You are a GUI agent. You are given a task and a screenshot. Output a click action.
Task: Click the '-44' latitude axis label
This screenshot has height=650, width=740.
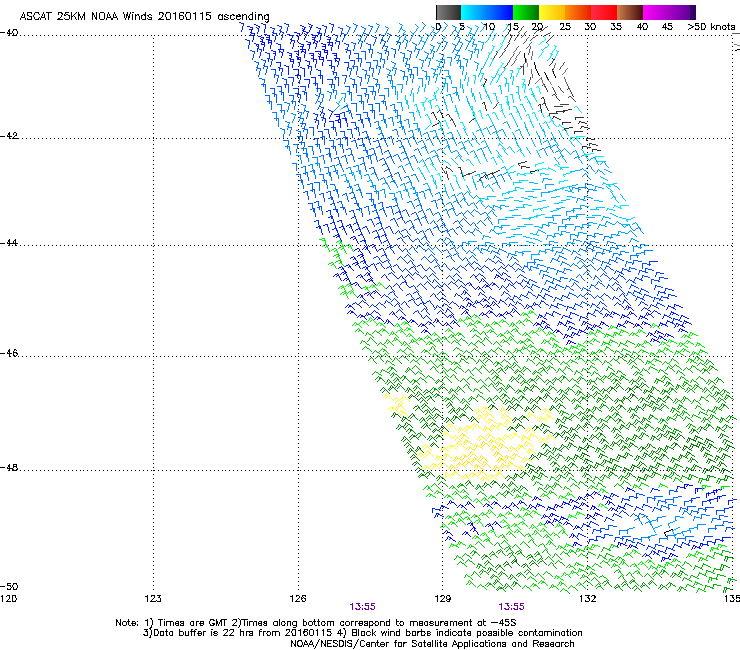tap(9, 243)
